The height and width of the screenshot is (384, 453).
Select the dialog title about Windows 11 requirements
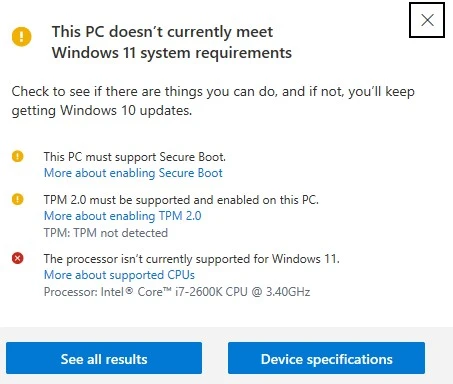172,42
